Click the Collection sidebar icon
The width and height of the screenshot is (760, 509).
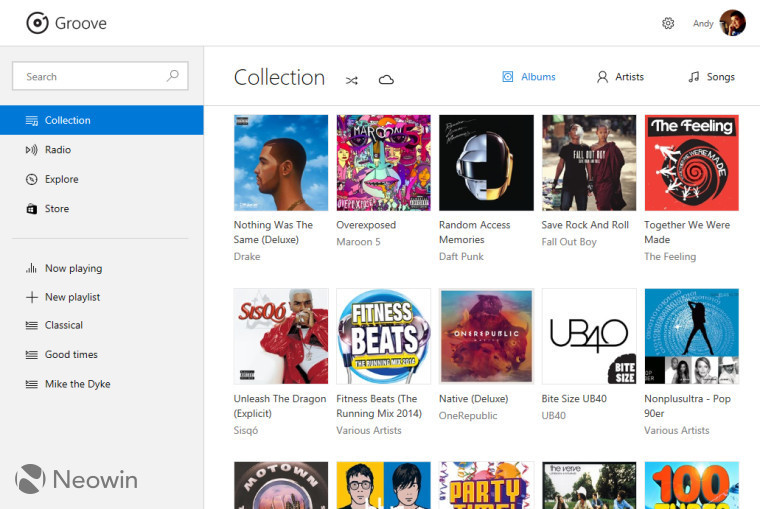coord(32,121)
